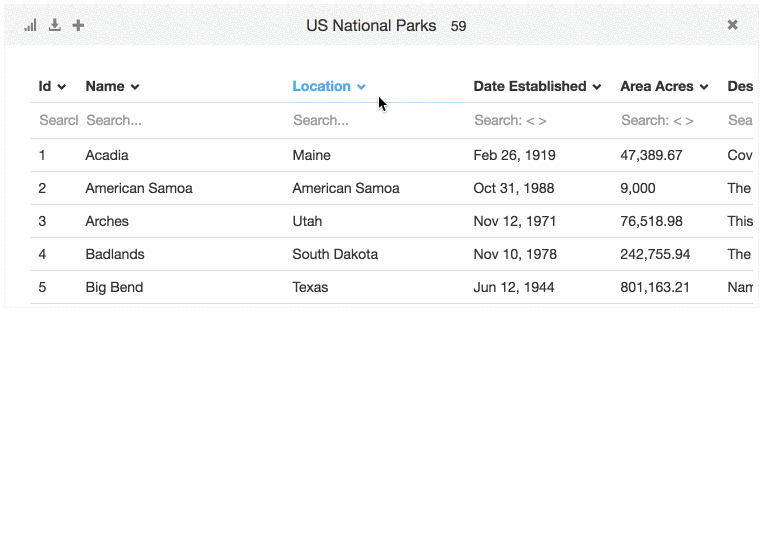This screenshot has width=760, height=546.
Task: Click the bar chart icon
Action: pyautogui.click(x=30, y=25)
